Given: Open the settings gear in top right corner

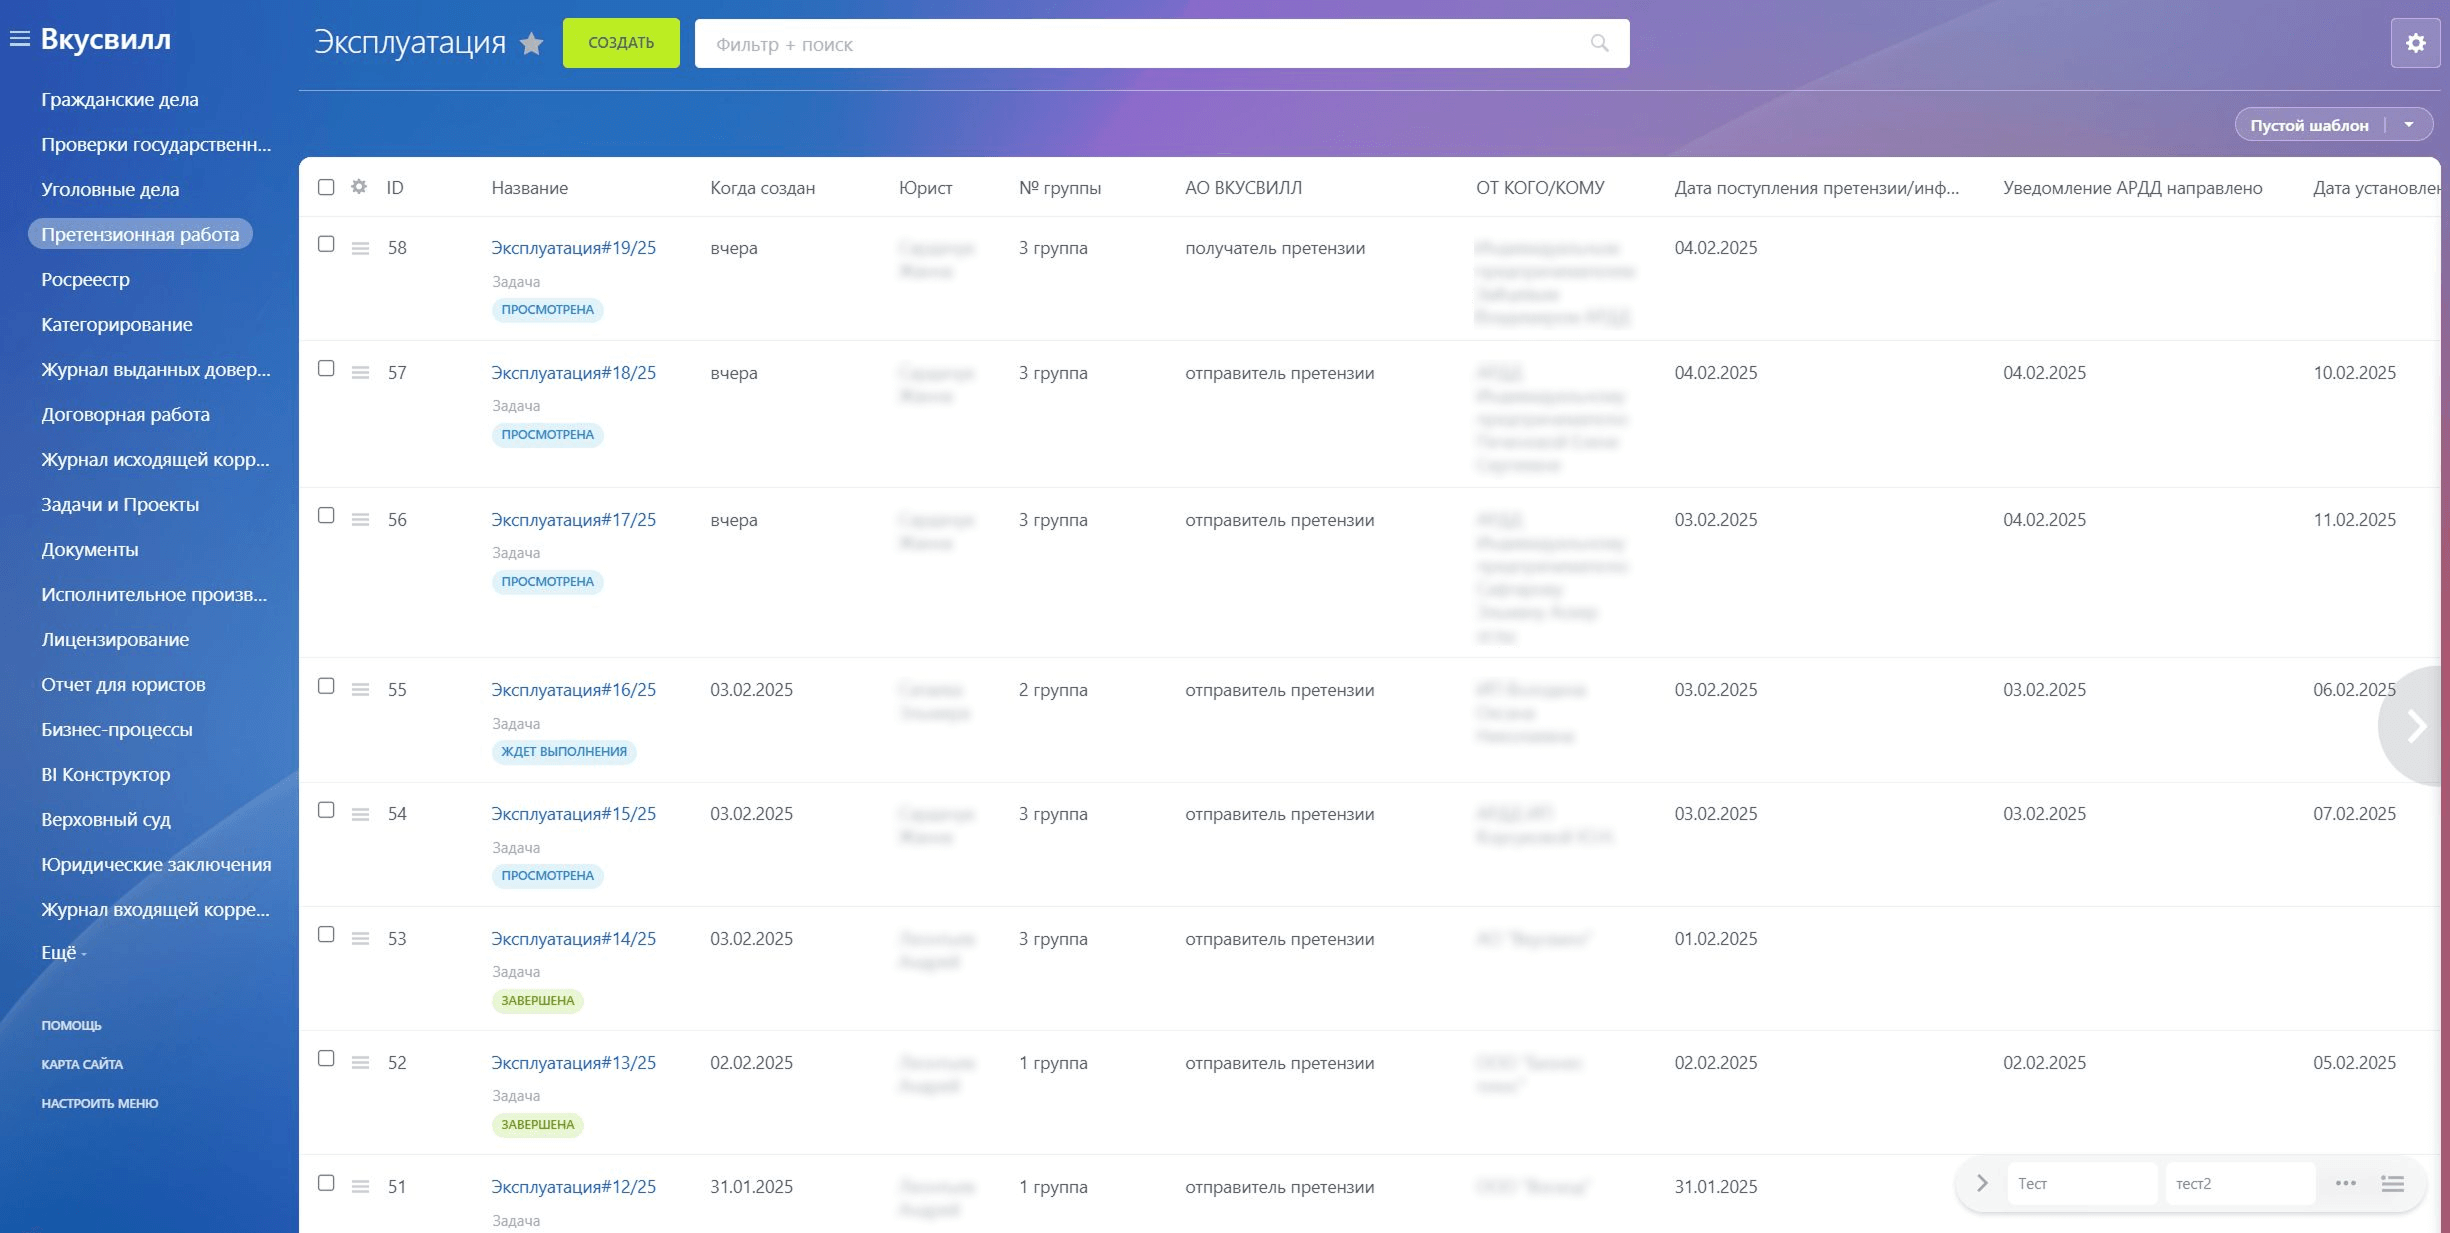Looking at the screenshot, I should coord(2415,43).
